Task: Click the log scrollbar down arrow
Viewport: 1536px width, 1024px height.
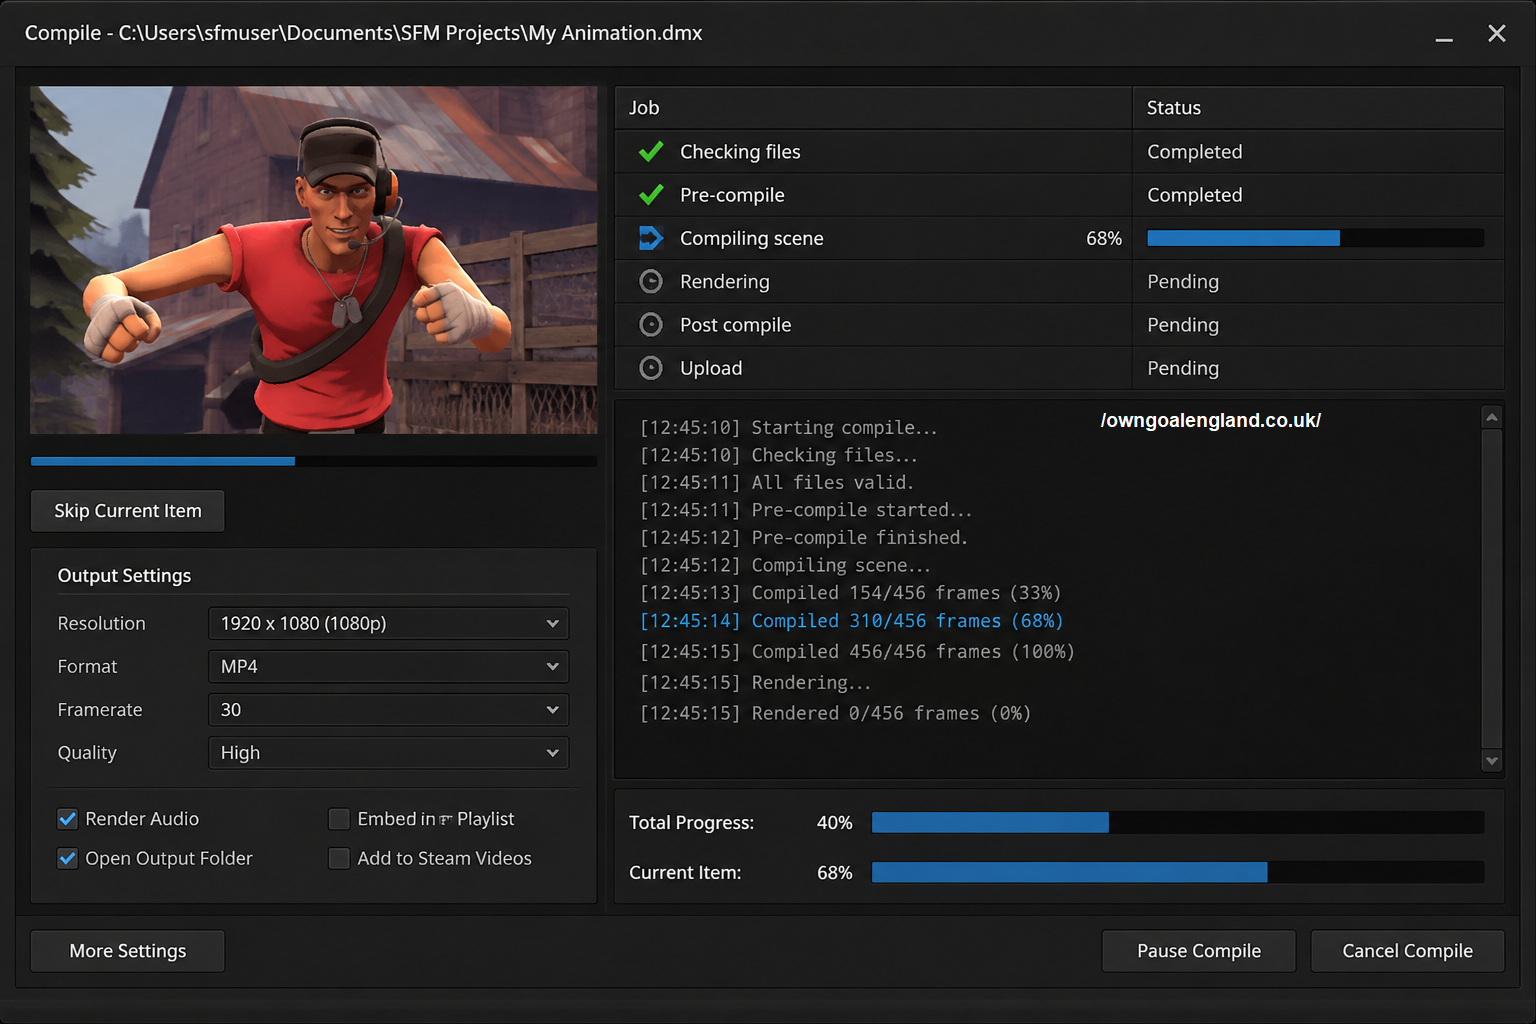Action: 1491,761
